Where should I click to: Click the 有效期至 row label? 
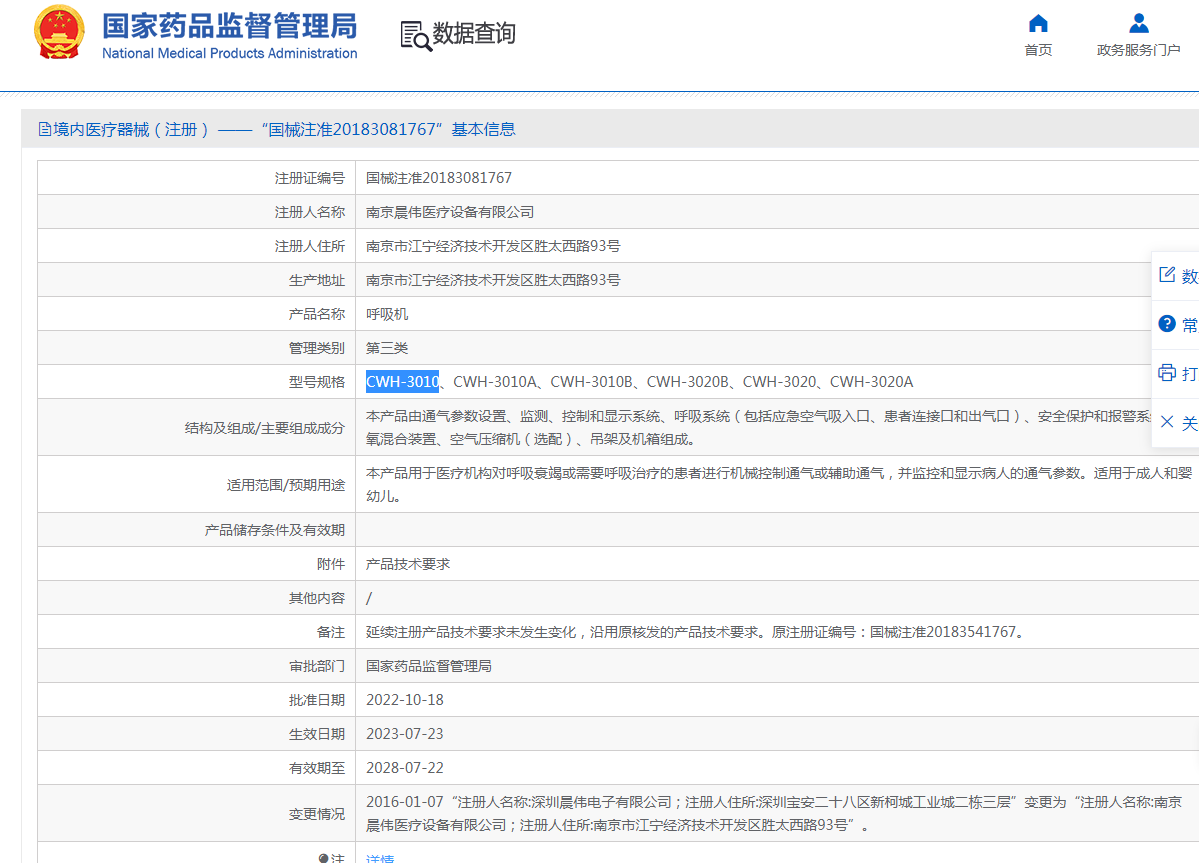(x=317, y=768)
